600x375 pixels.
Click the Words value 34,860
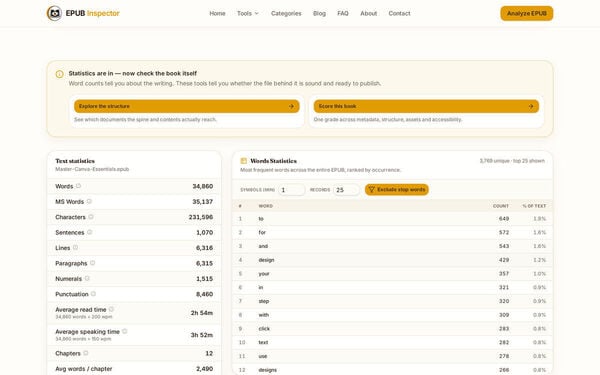tap(202, 186)
